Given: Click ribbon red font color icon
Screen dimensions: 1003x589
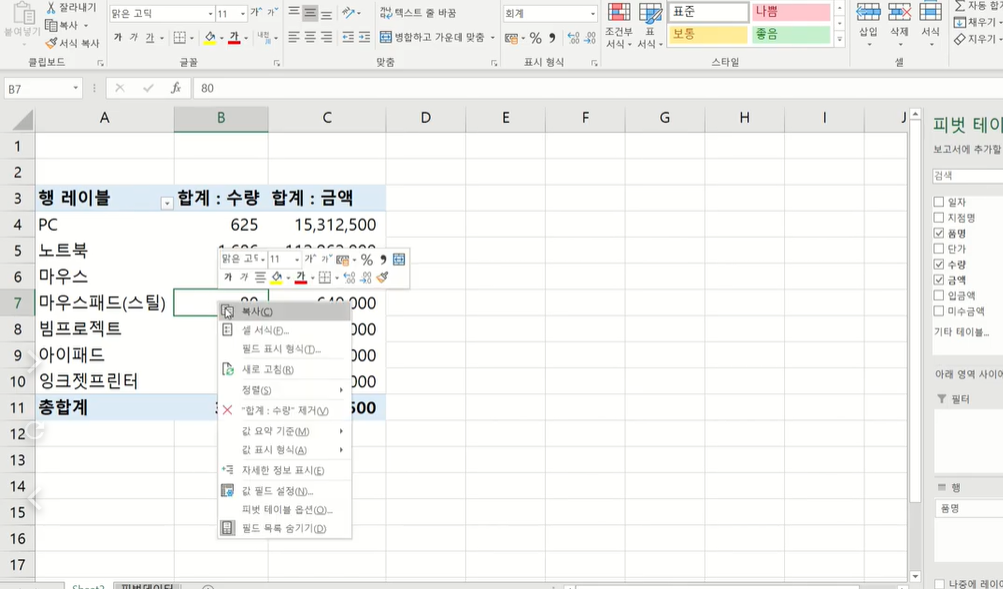Looking at the screenshot, I should [x=234, y=38].
